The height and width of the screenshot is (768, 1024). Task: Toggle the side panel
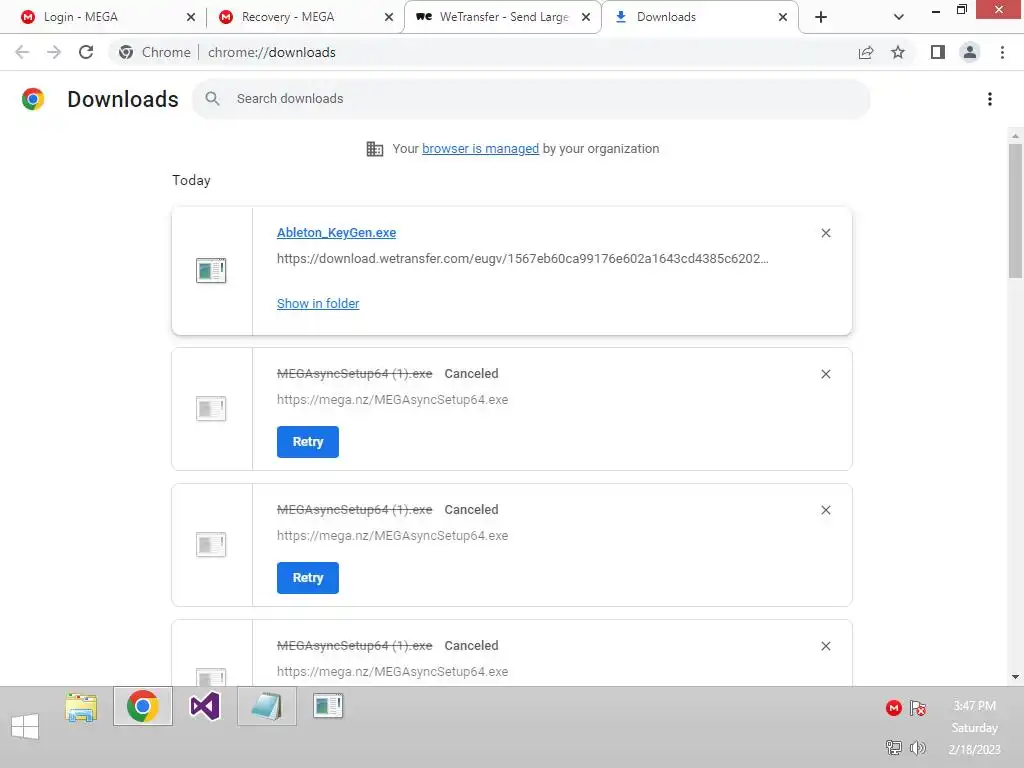pyautogui.click(x=938, y=52)
